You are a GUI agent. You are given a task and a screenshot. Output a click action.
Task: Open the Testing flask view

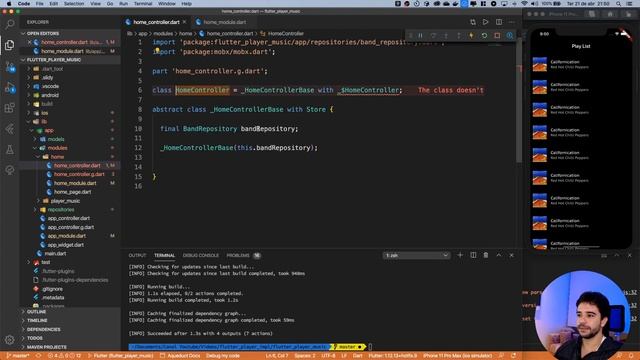pyautogui.click(x=9, y=149)
